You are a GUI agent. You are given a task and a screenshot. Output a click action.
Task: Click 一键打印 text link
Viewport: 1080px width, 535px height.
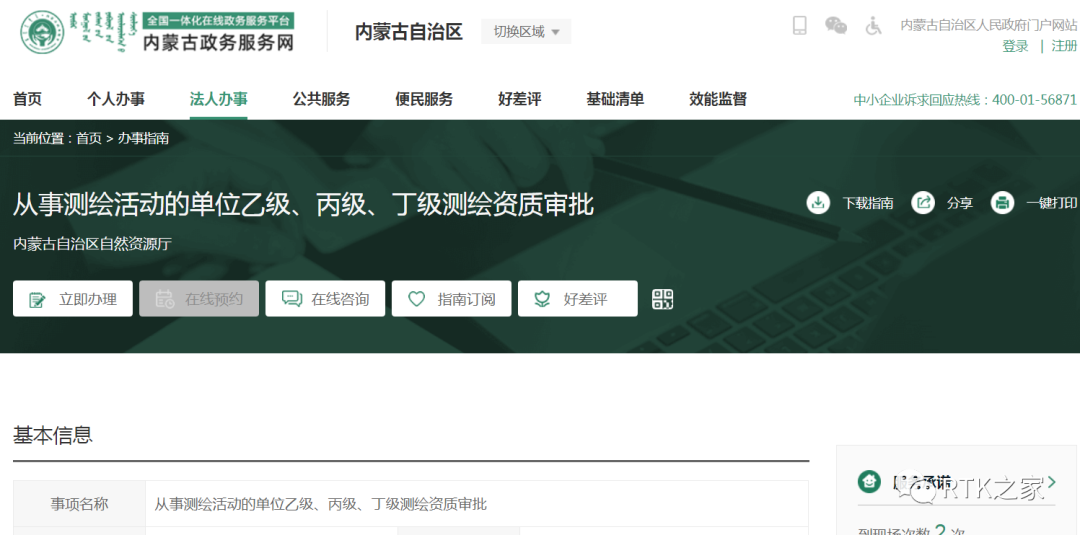tap(1052, 203)
